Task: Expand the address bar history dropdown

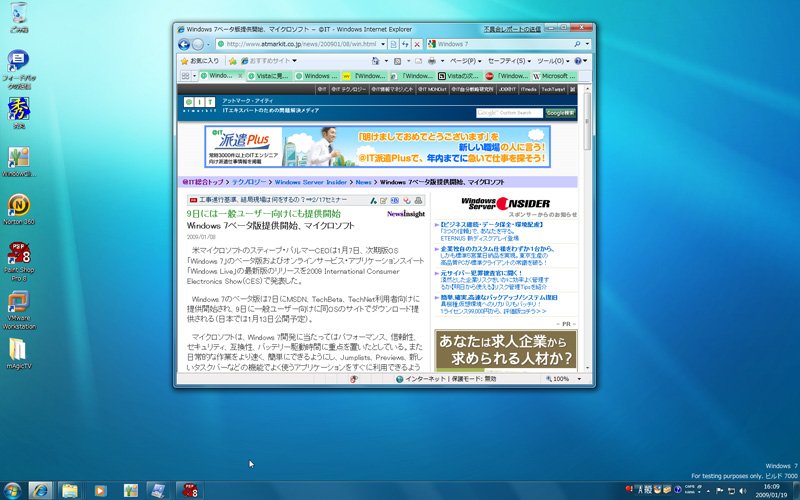Action: [383, 44]
